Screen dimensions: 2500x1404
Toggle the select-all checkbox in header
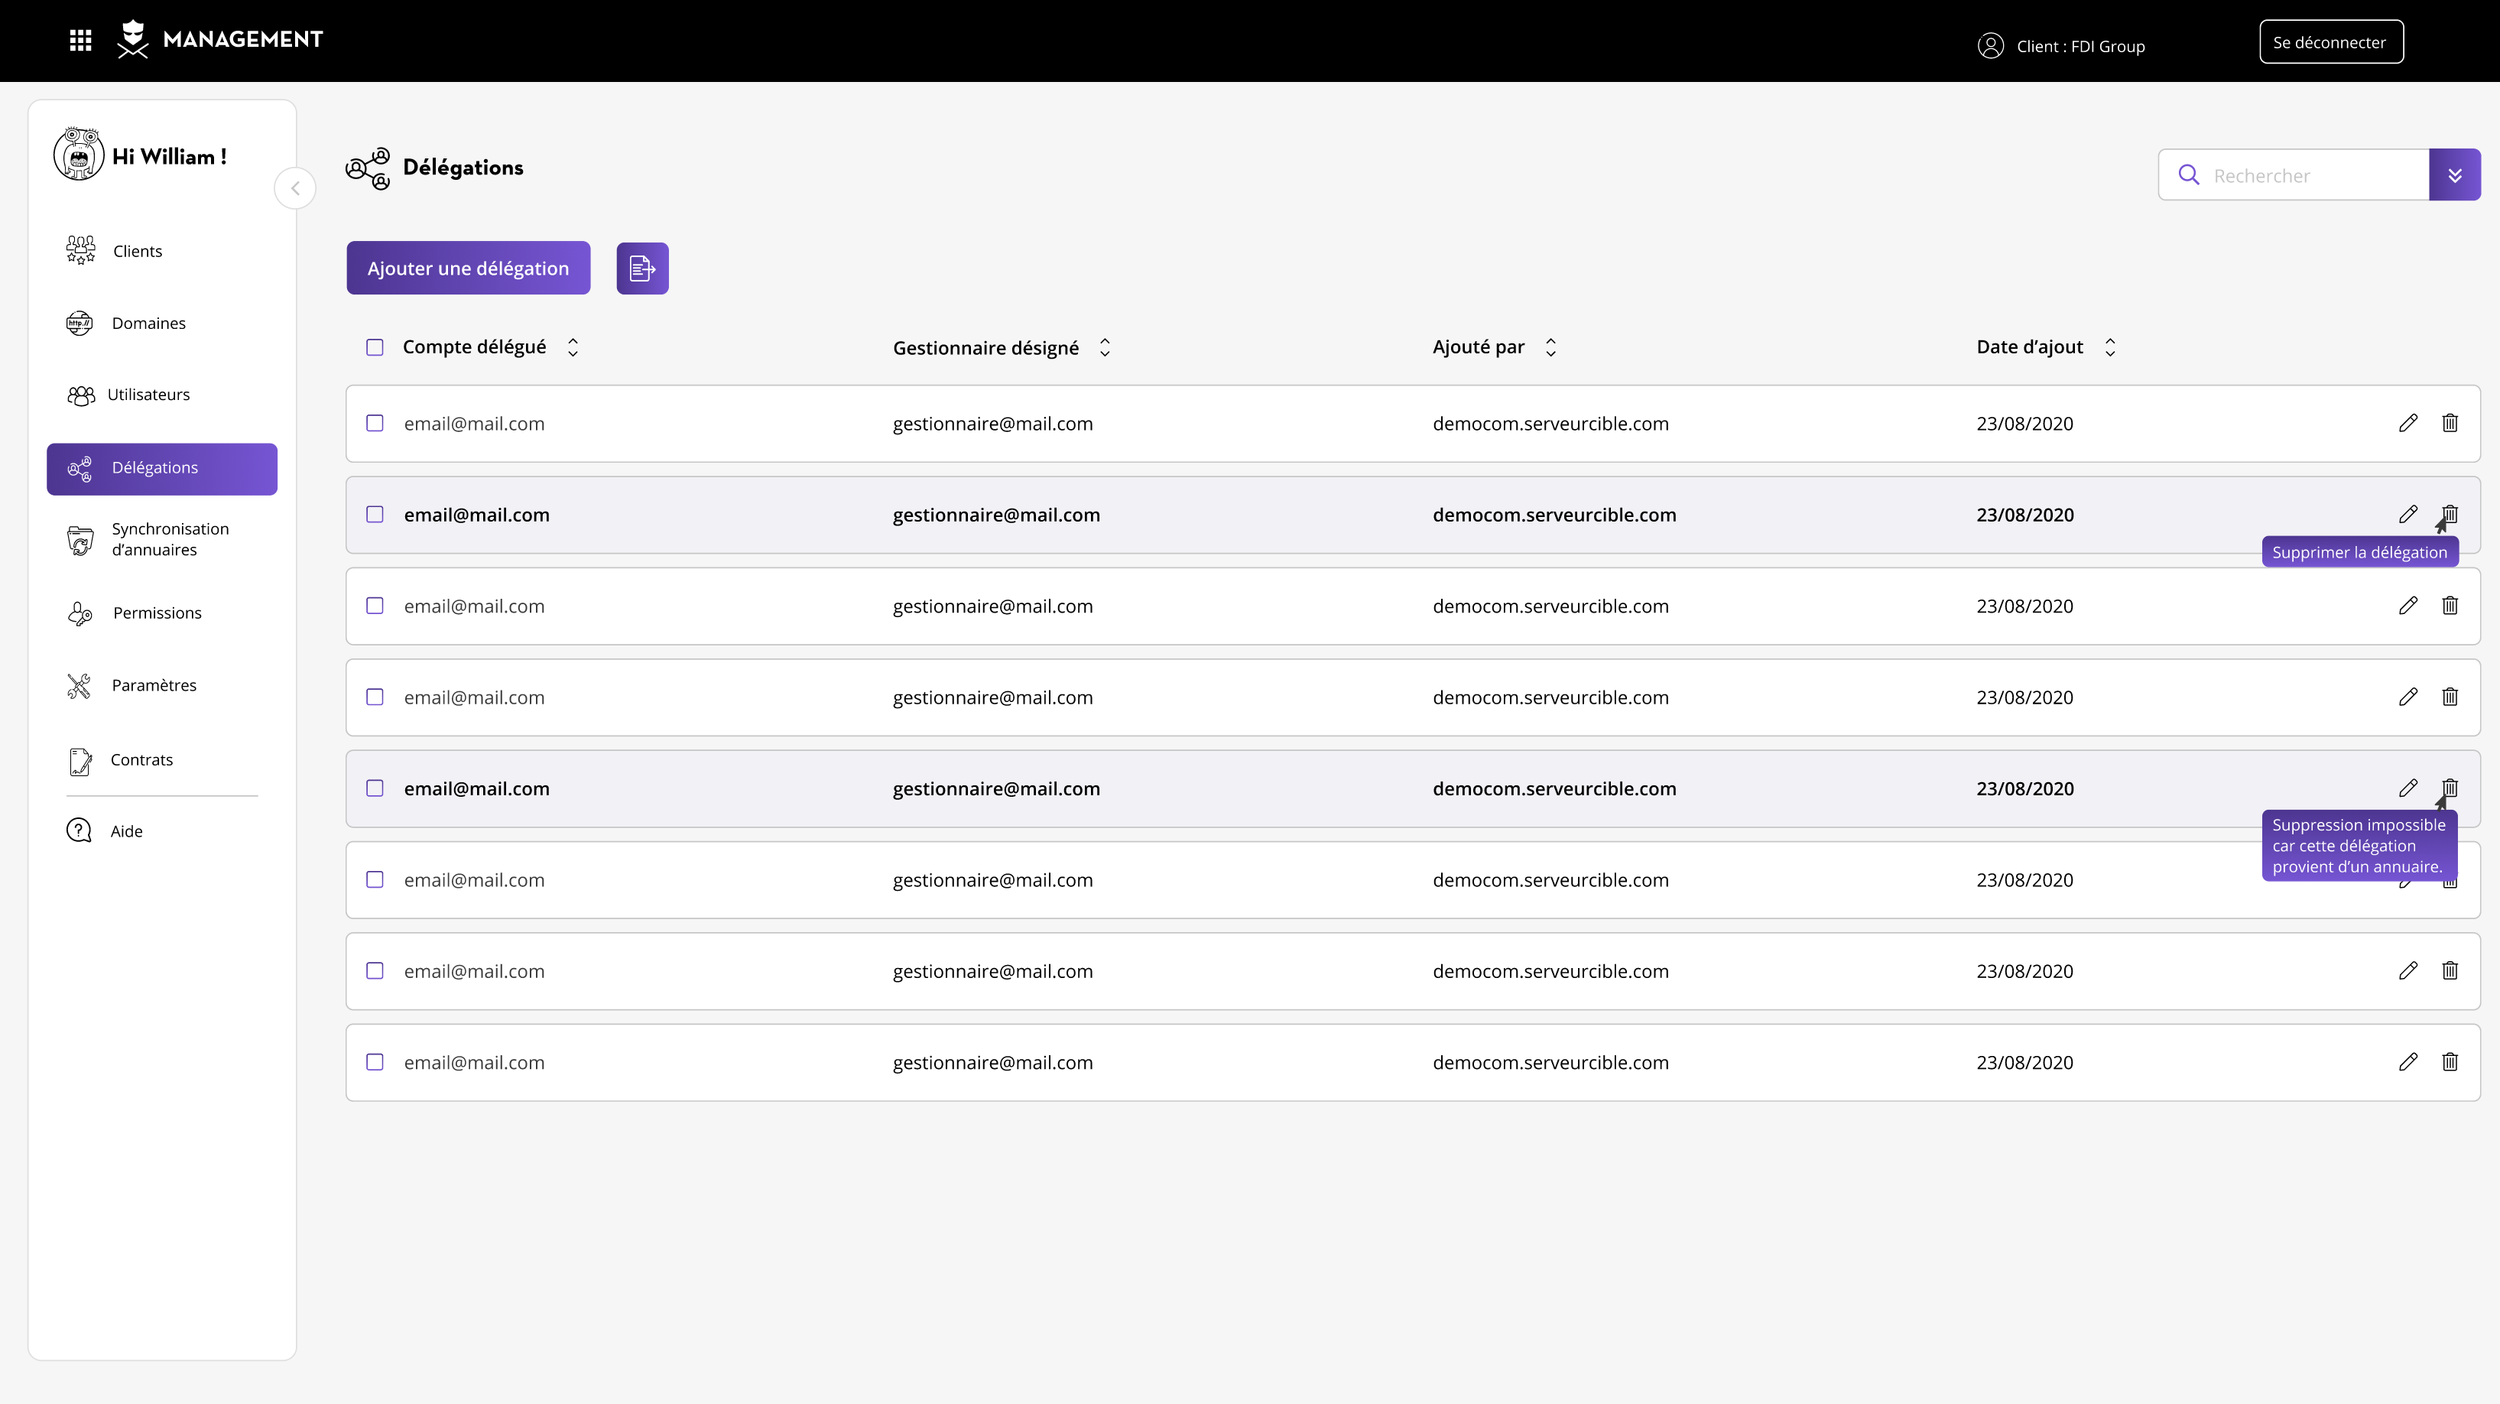[x=375, y=347]
